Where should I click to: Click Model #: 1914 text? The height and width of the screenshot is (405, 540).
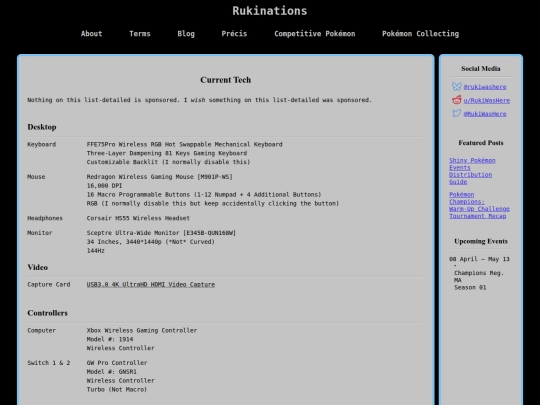pyautogui.click(x=110, y=339)
